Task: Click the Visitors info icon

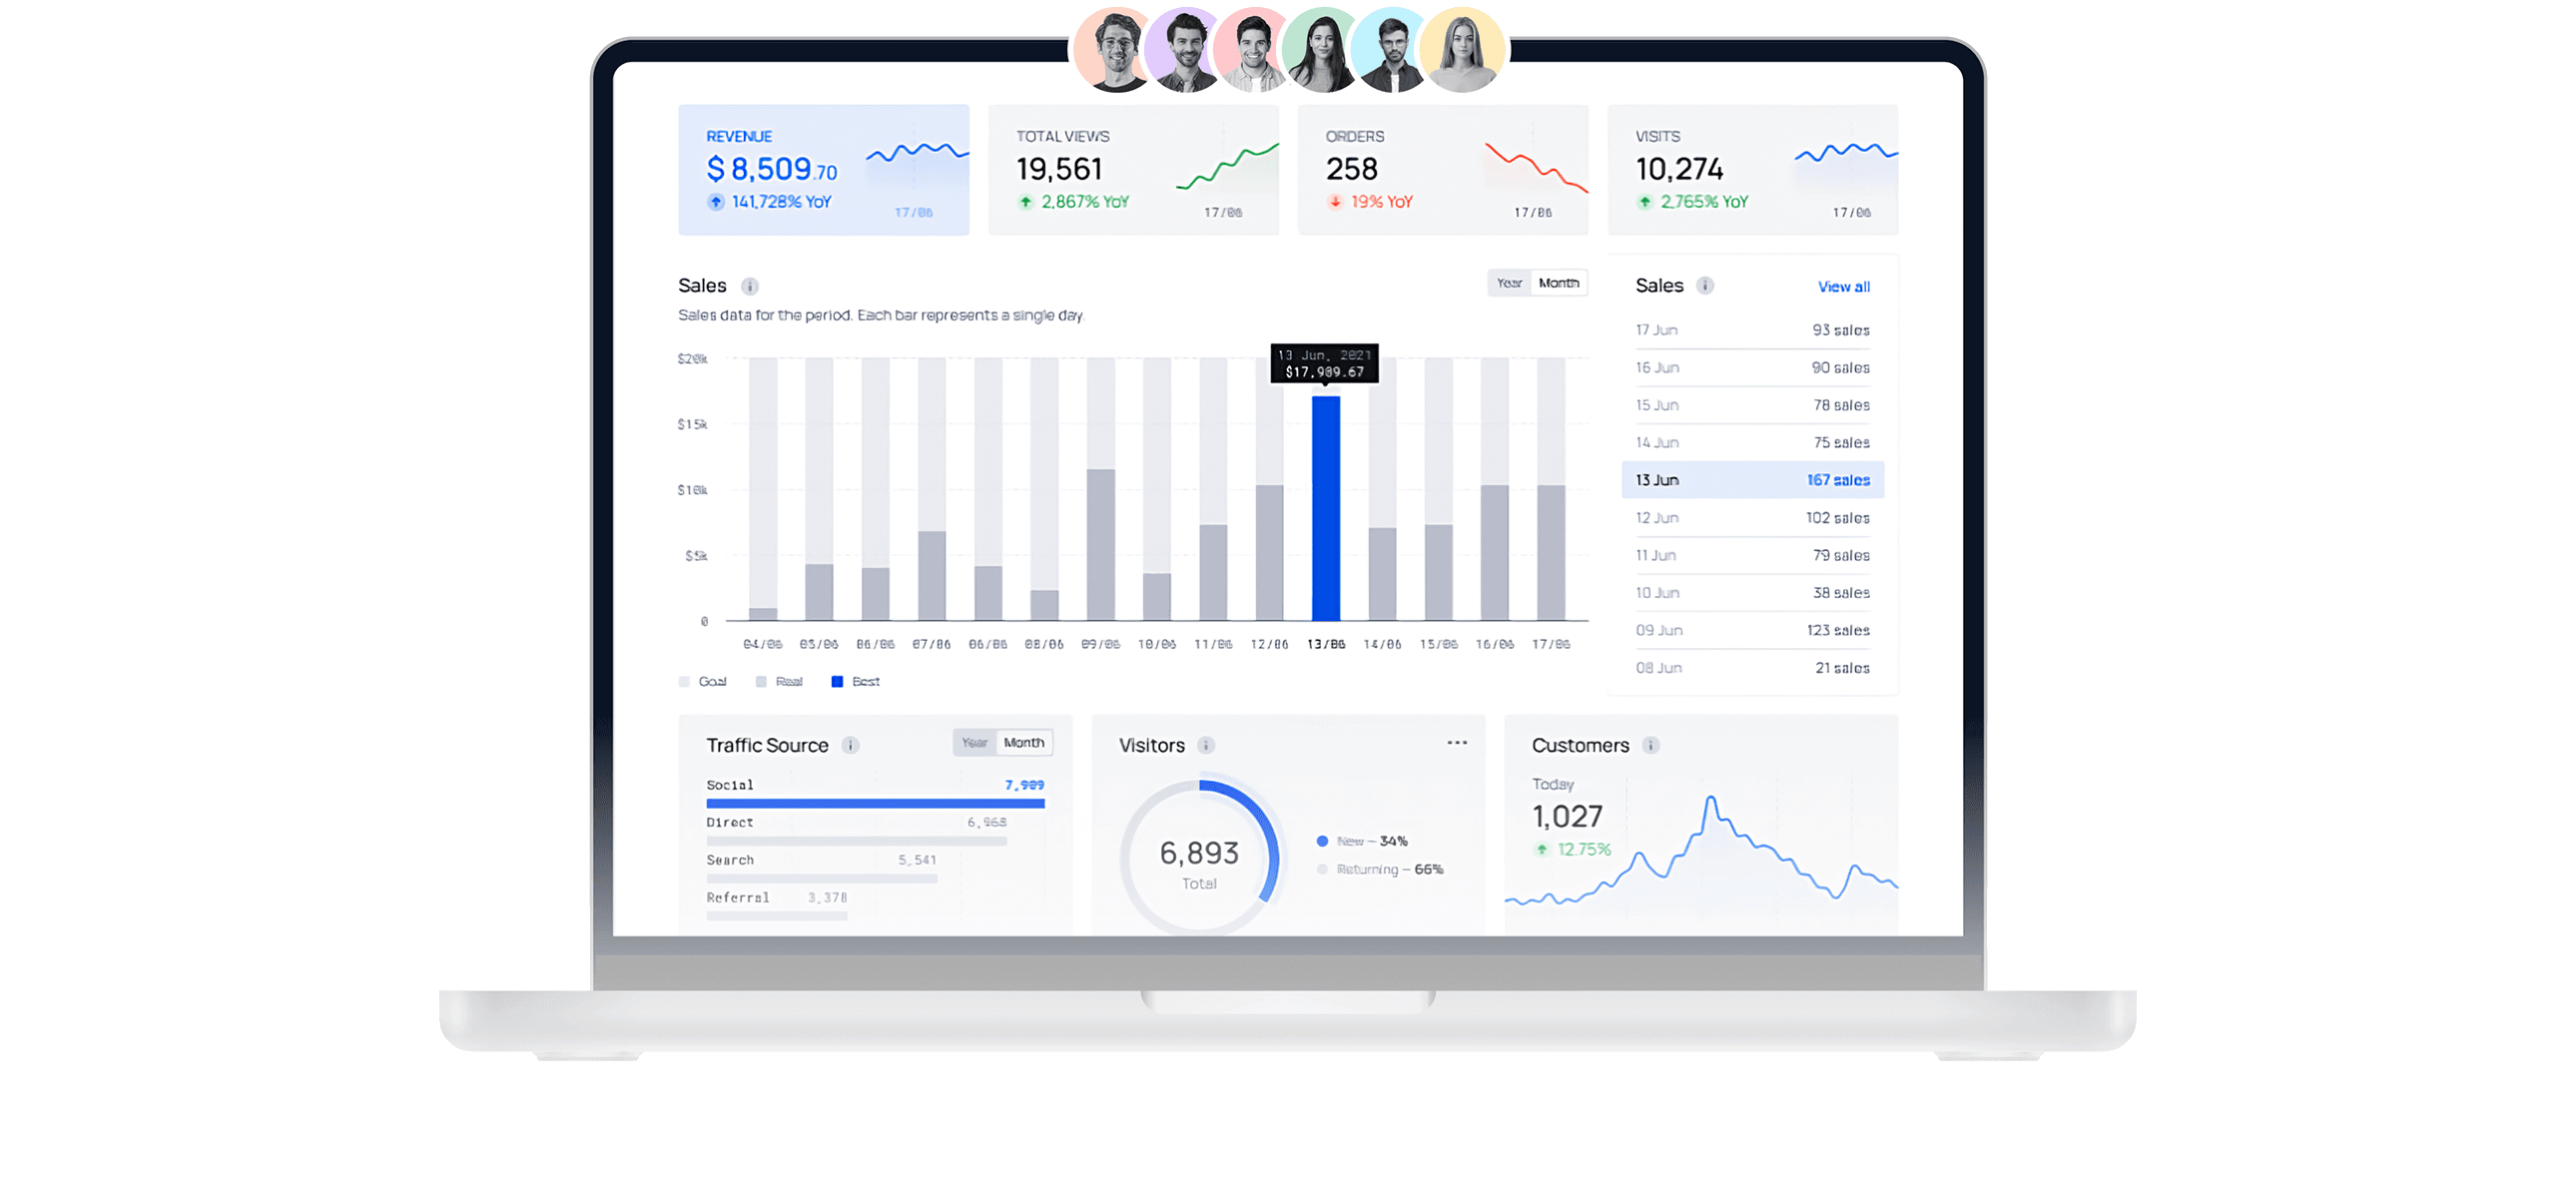Action: pos(1206,745)
